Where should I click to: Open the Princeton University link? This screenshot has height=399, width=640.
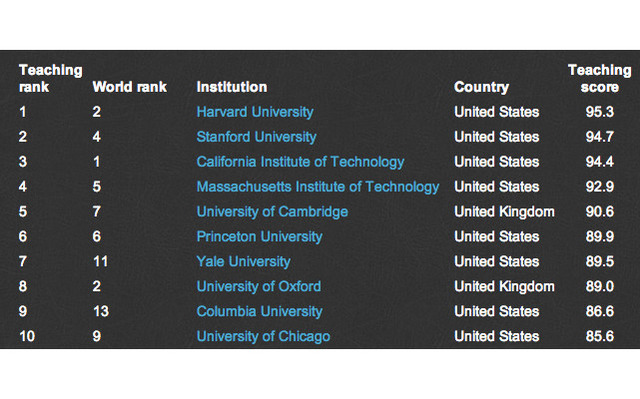(x=259, y=237)
